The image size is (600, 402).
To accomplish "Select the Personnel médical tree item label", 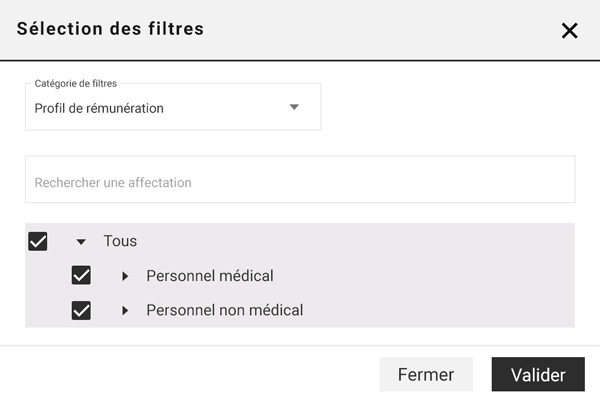I will coord(209,276).
